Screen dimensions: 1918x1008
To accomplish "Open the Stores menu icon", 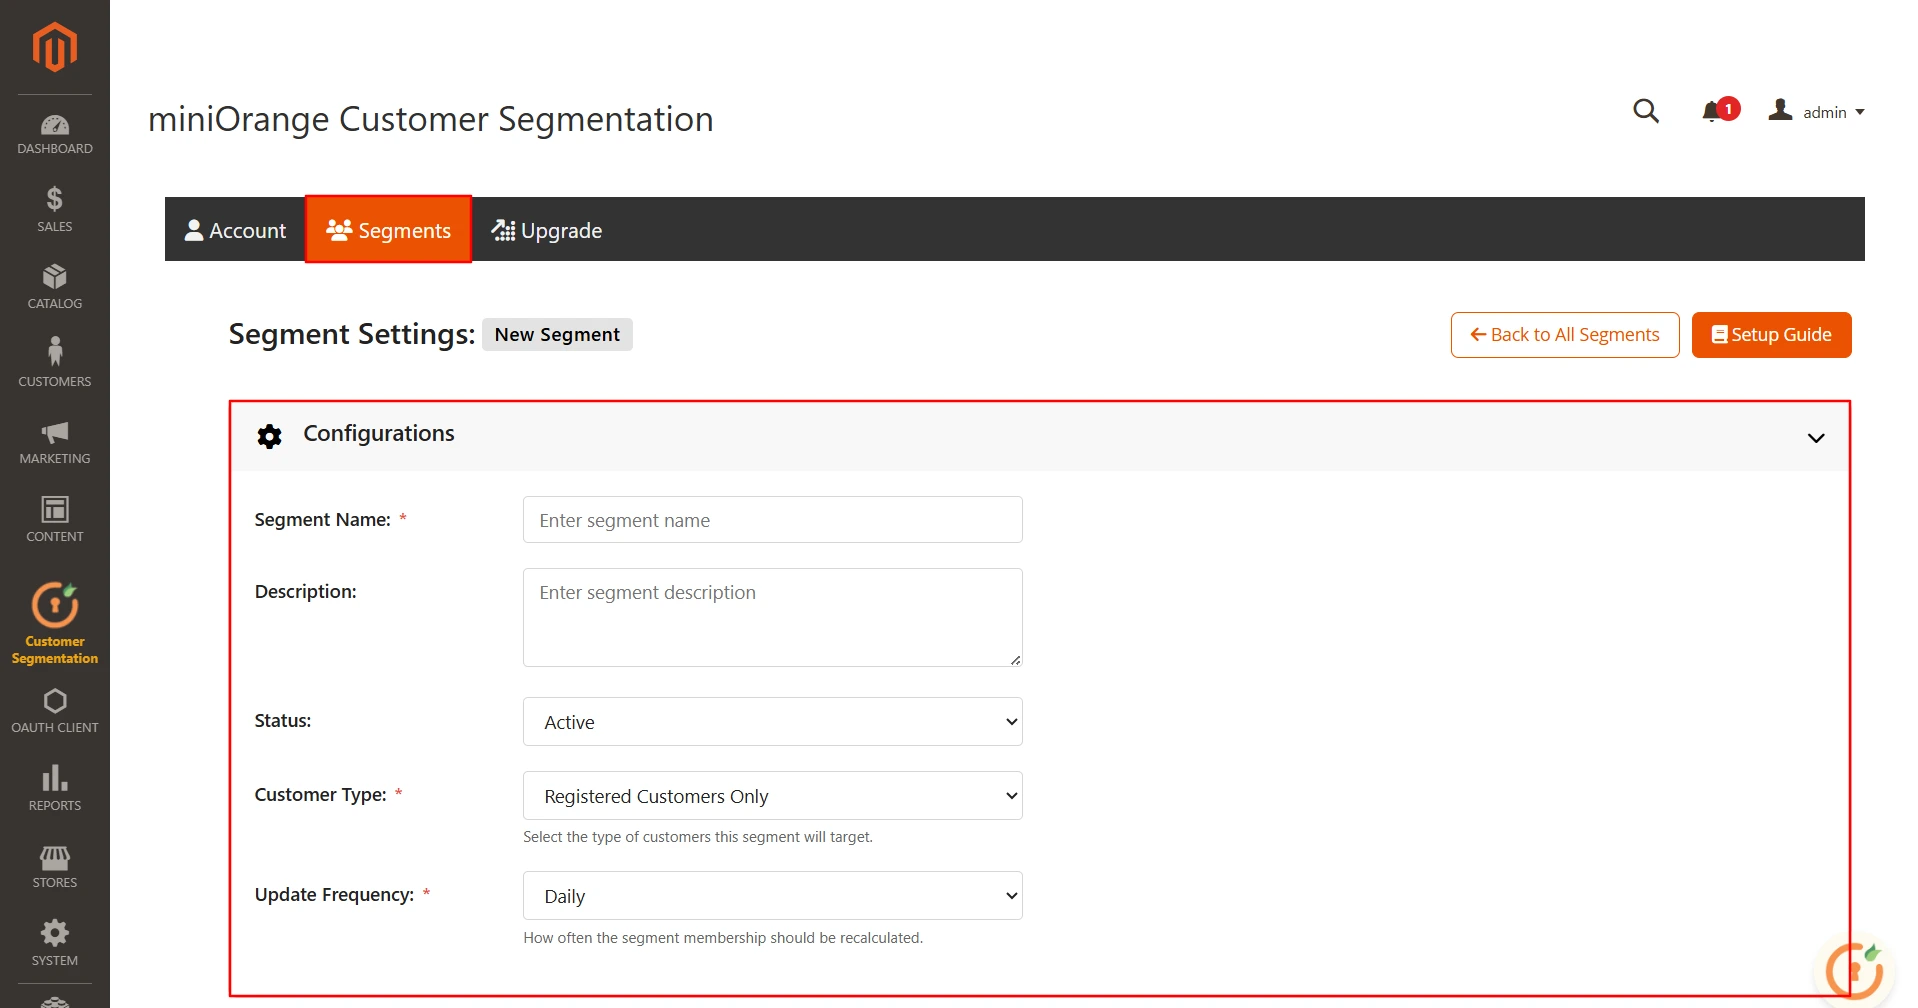I will [x=54, y=865].
